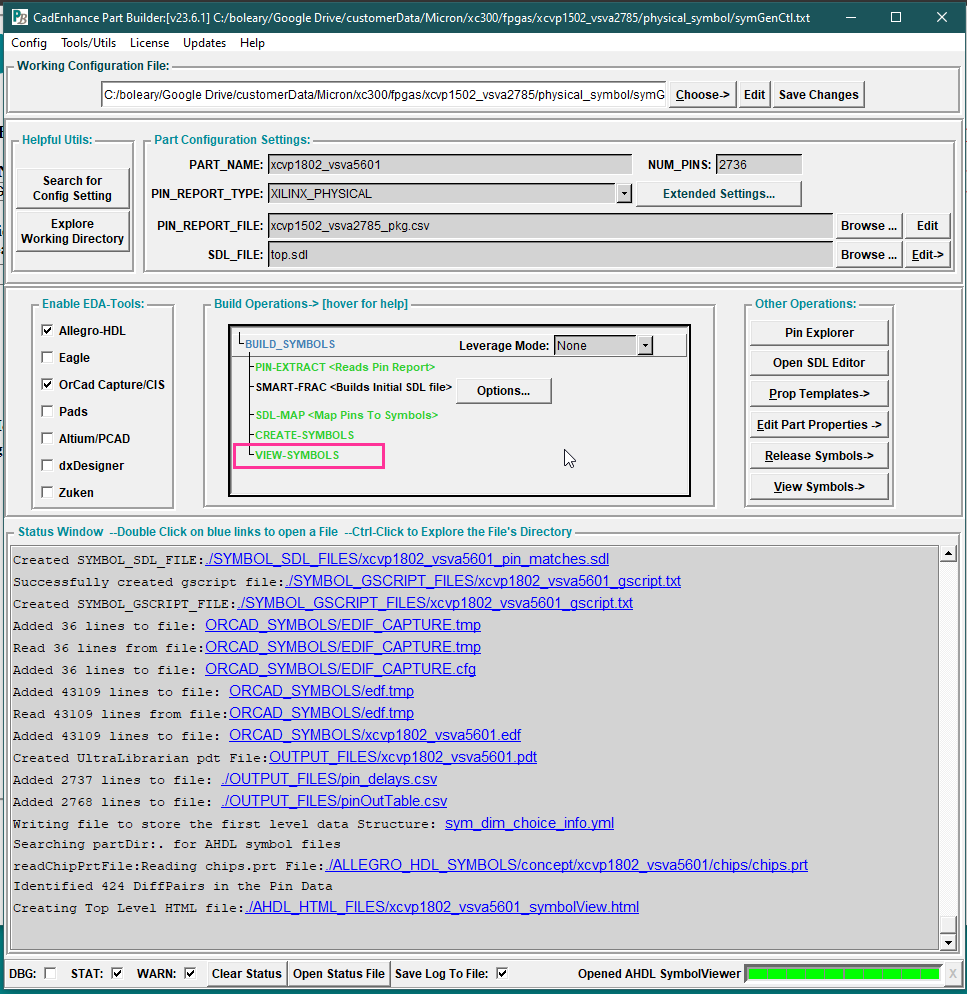Open ORCAD_SYMBOLS/EDIF_CAPTURE.cfg link
Viewport: 967px width, 994px height.
click(x=341, y=669)
